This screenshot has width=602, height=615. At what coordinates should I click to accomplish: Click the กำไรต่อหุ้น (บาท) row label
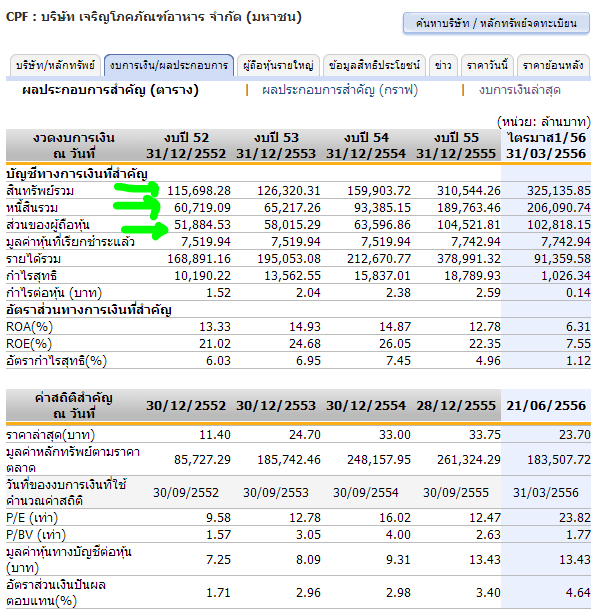(x=54, y=293)
